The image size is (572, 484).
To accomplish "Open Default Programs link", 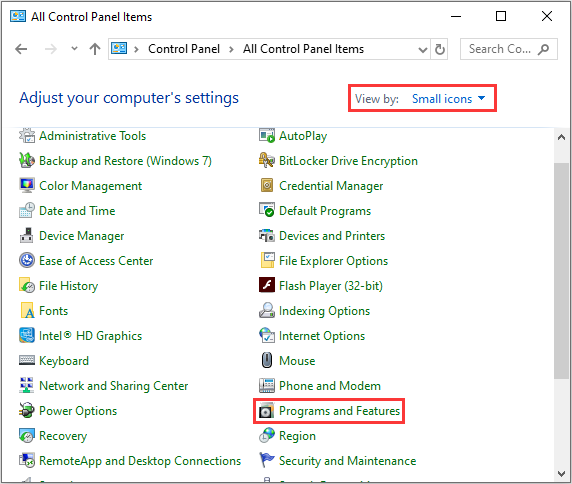I will click(325, 211).
